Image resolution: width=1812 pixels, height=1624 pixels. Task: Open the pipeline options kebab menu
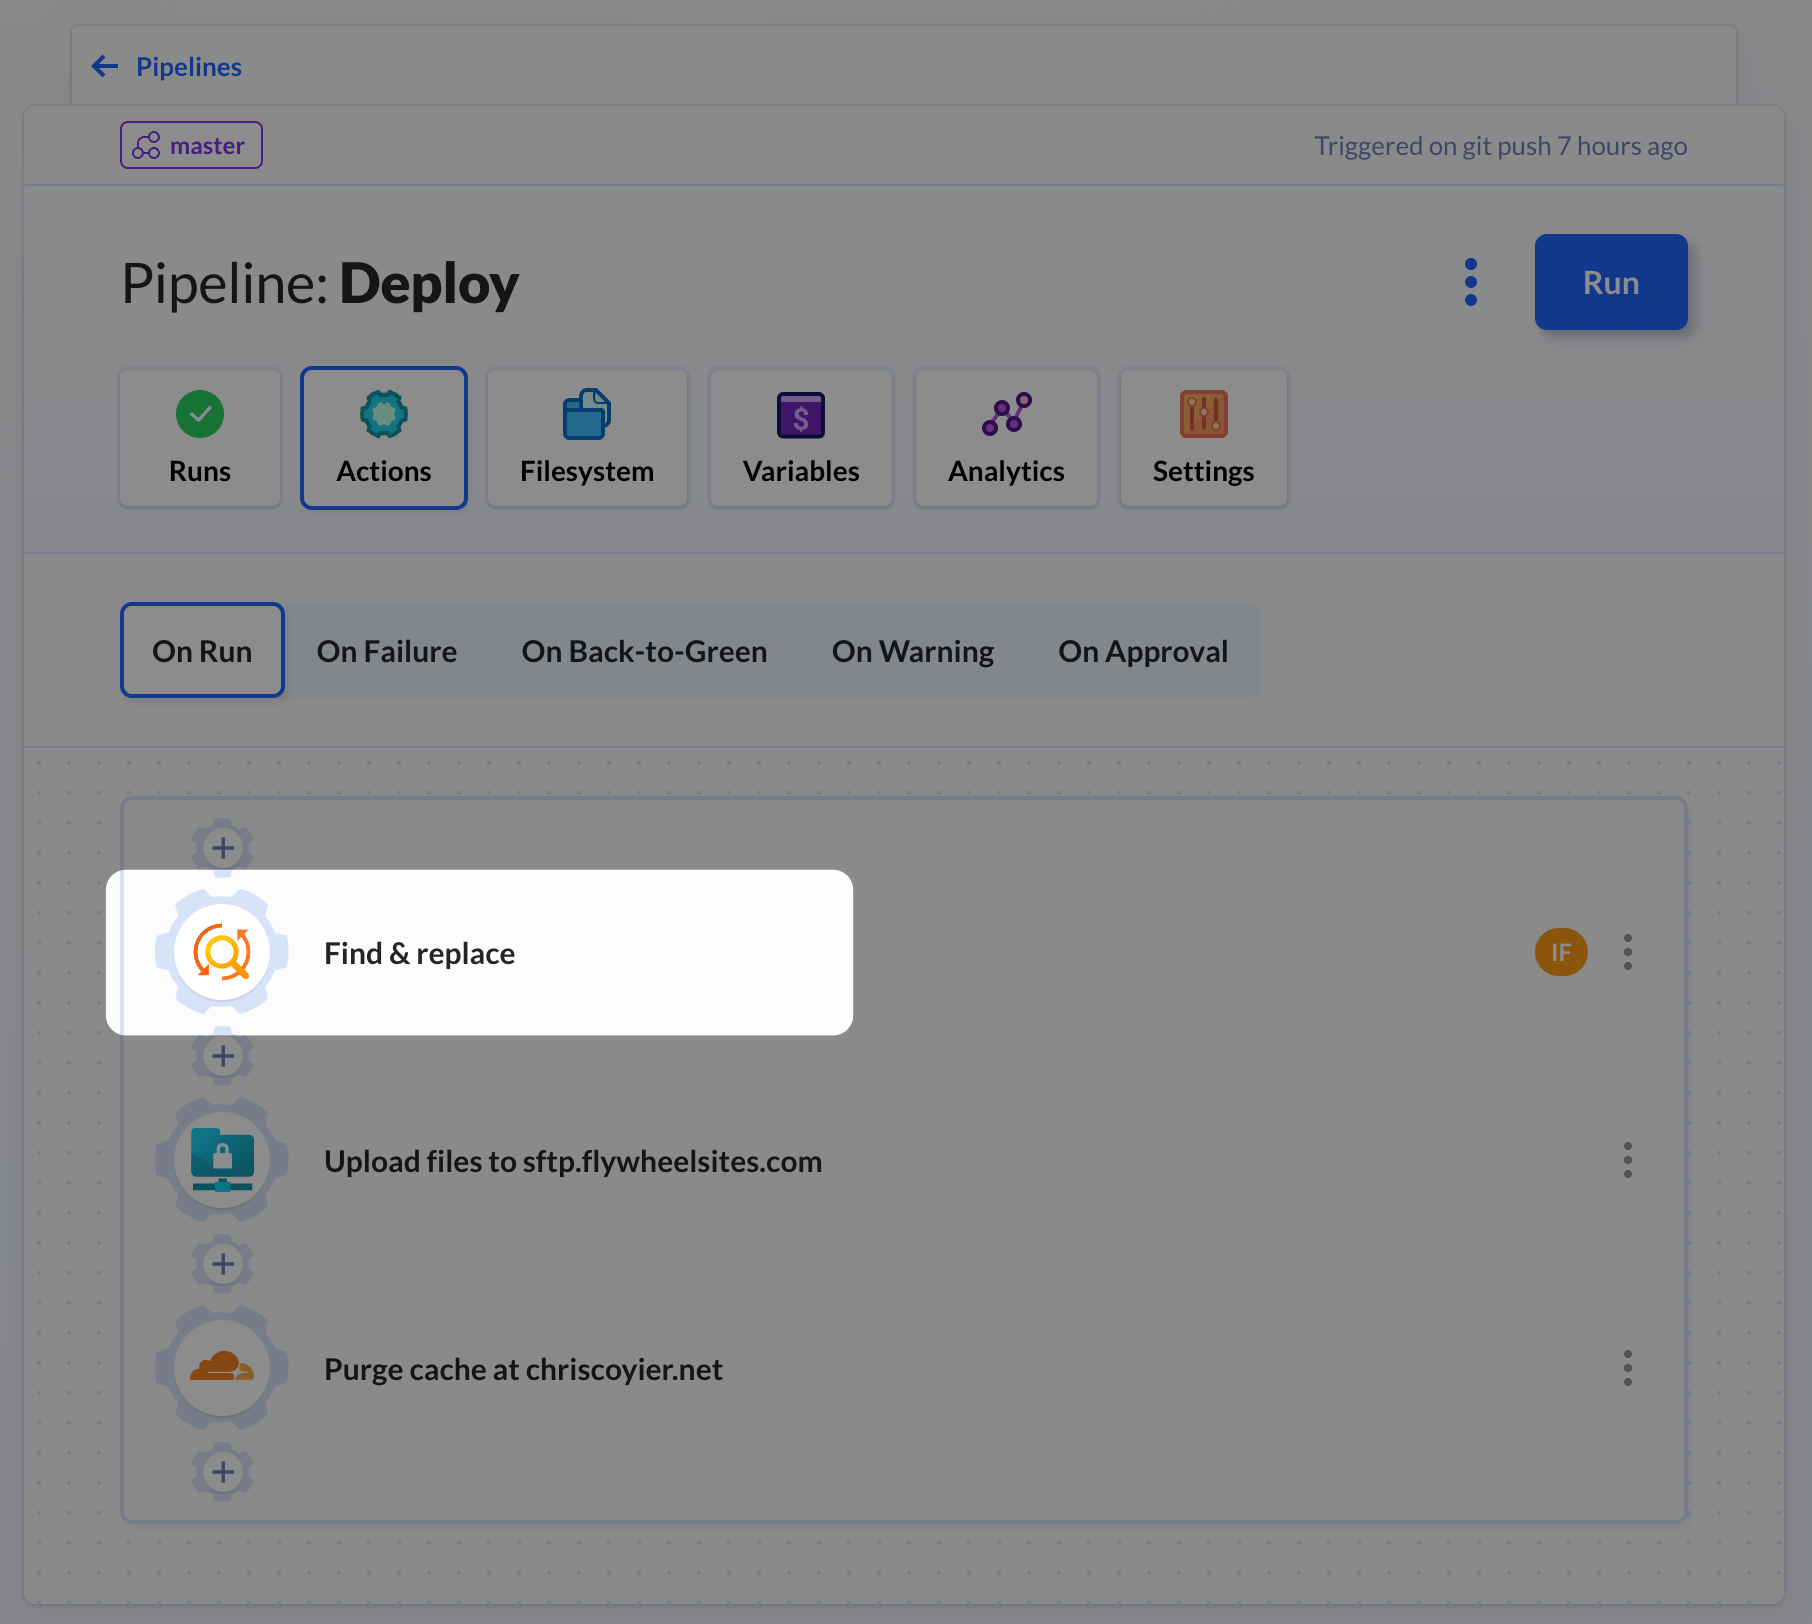coord(1470,283)
